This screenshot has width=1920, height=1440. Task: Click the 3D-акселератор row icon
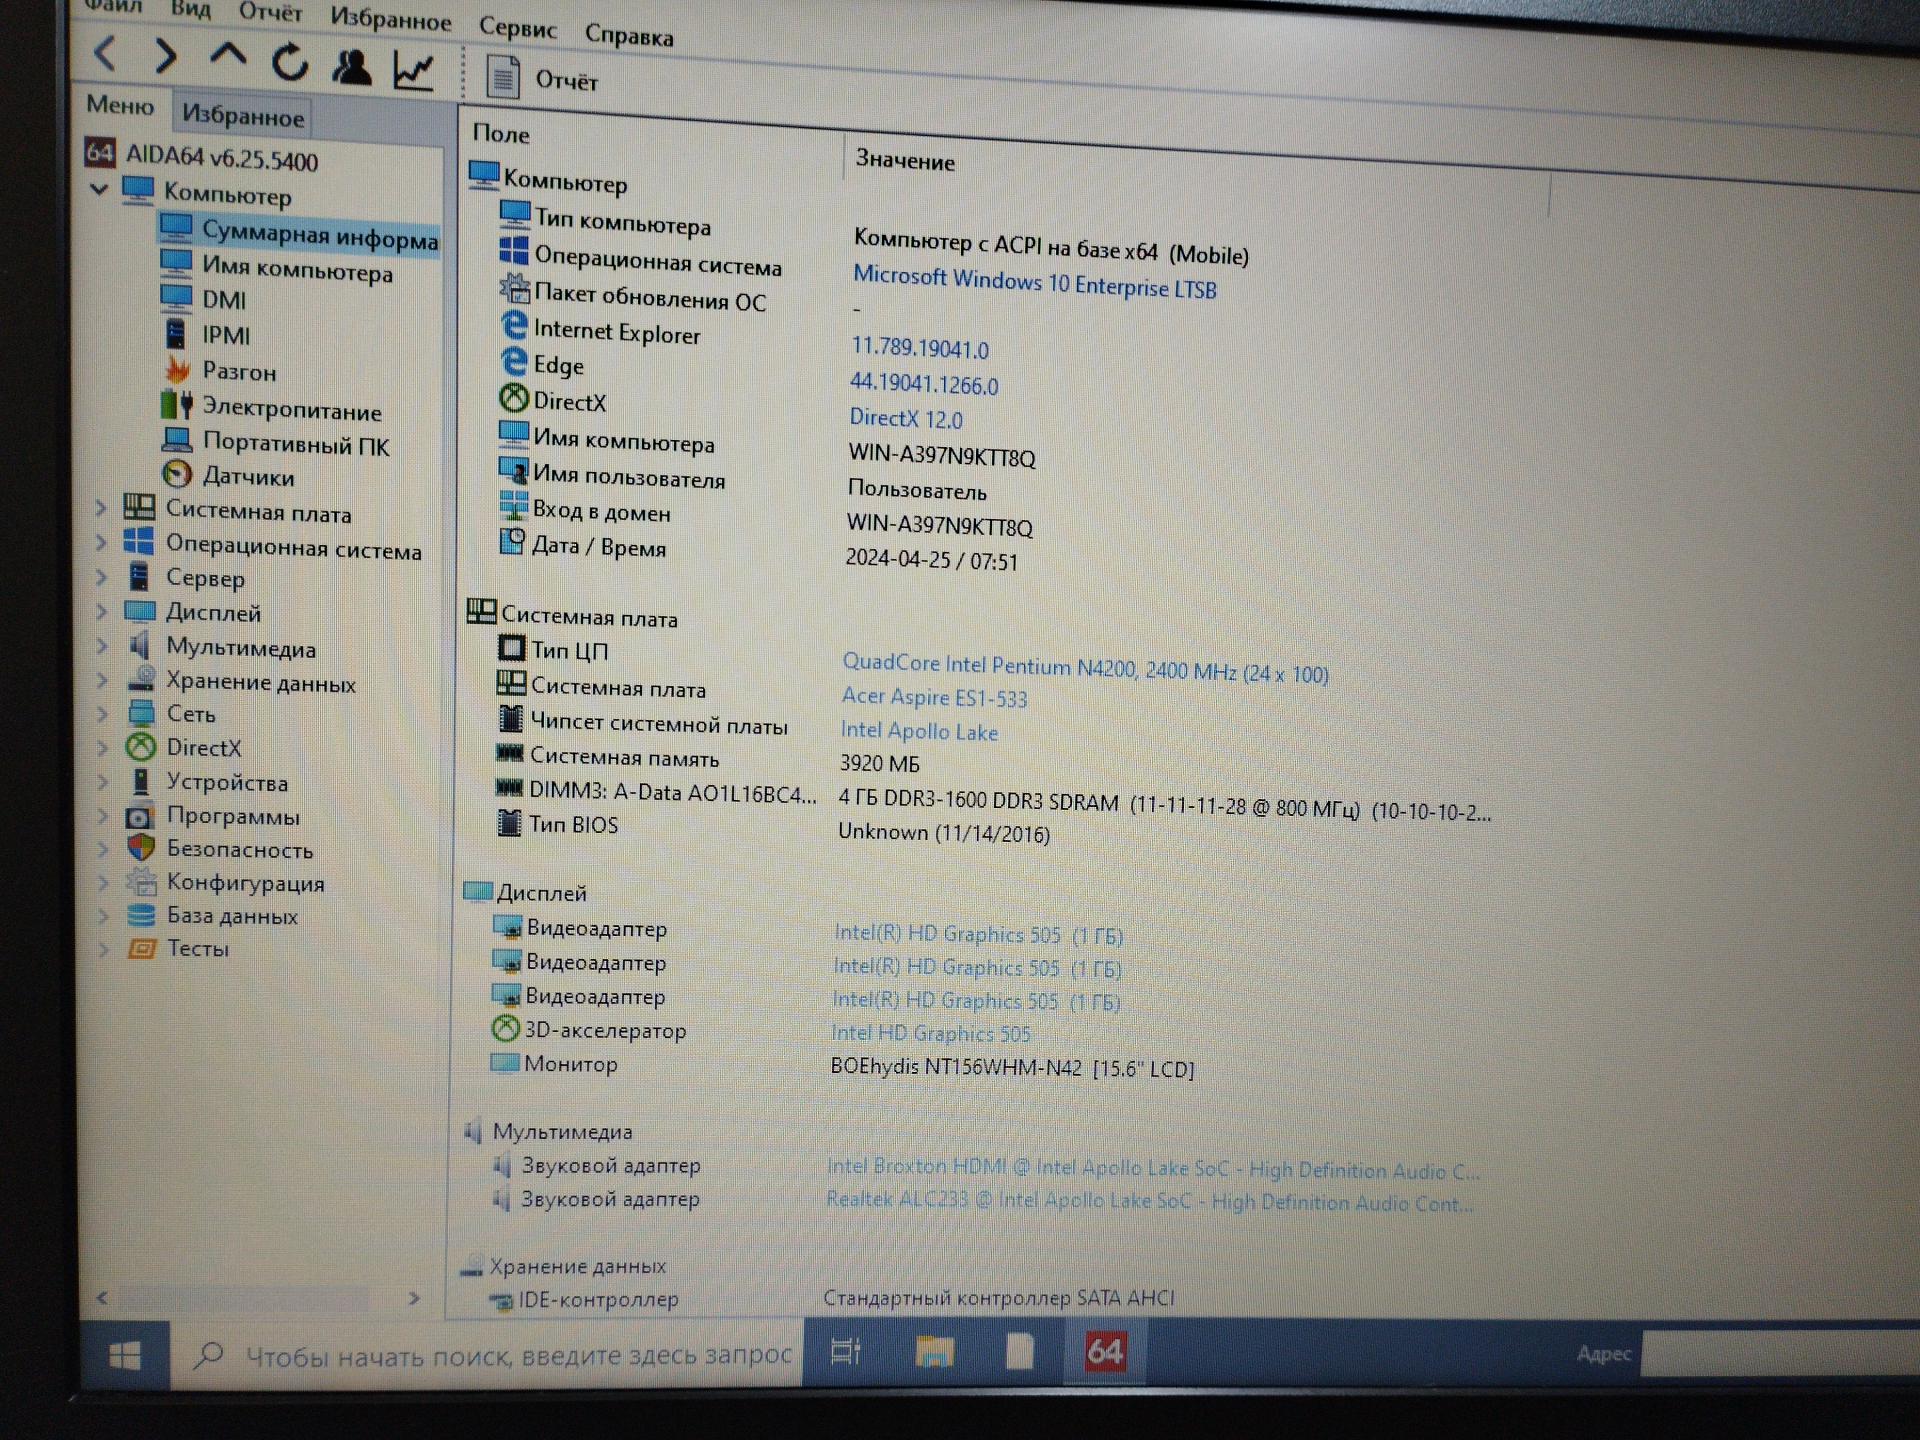[505, 1027]
